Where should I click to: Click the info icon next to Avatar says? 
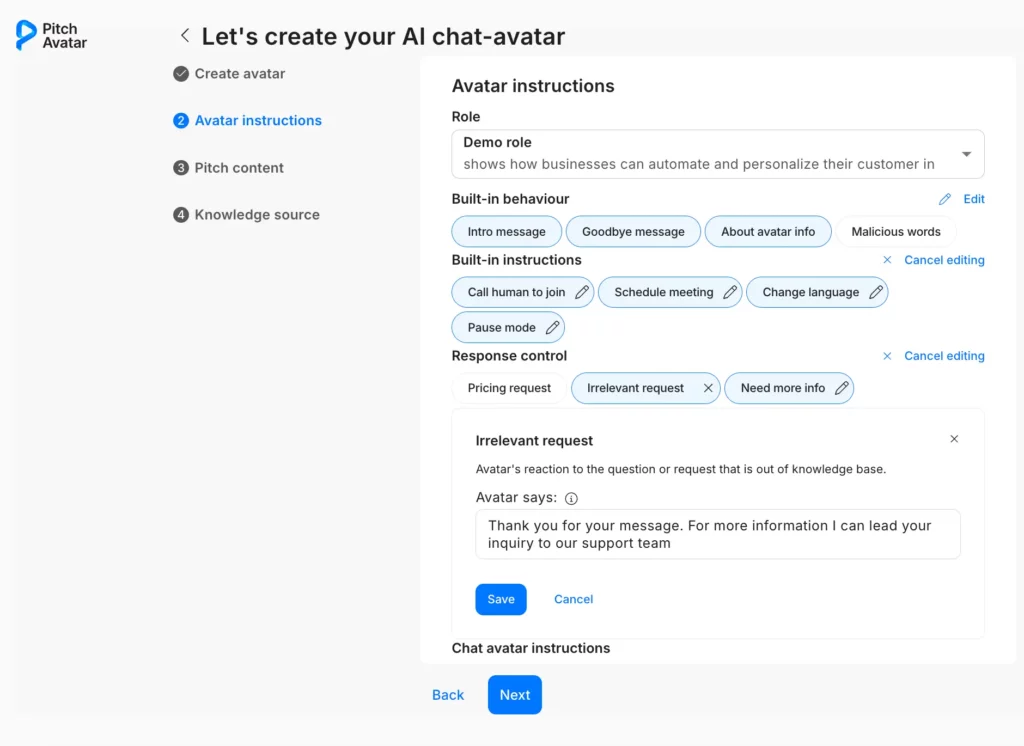pos(572,498)
